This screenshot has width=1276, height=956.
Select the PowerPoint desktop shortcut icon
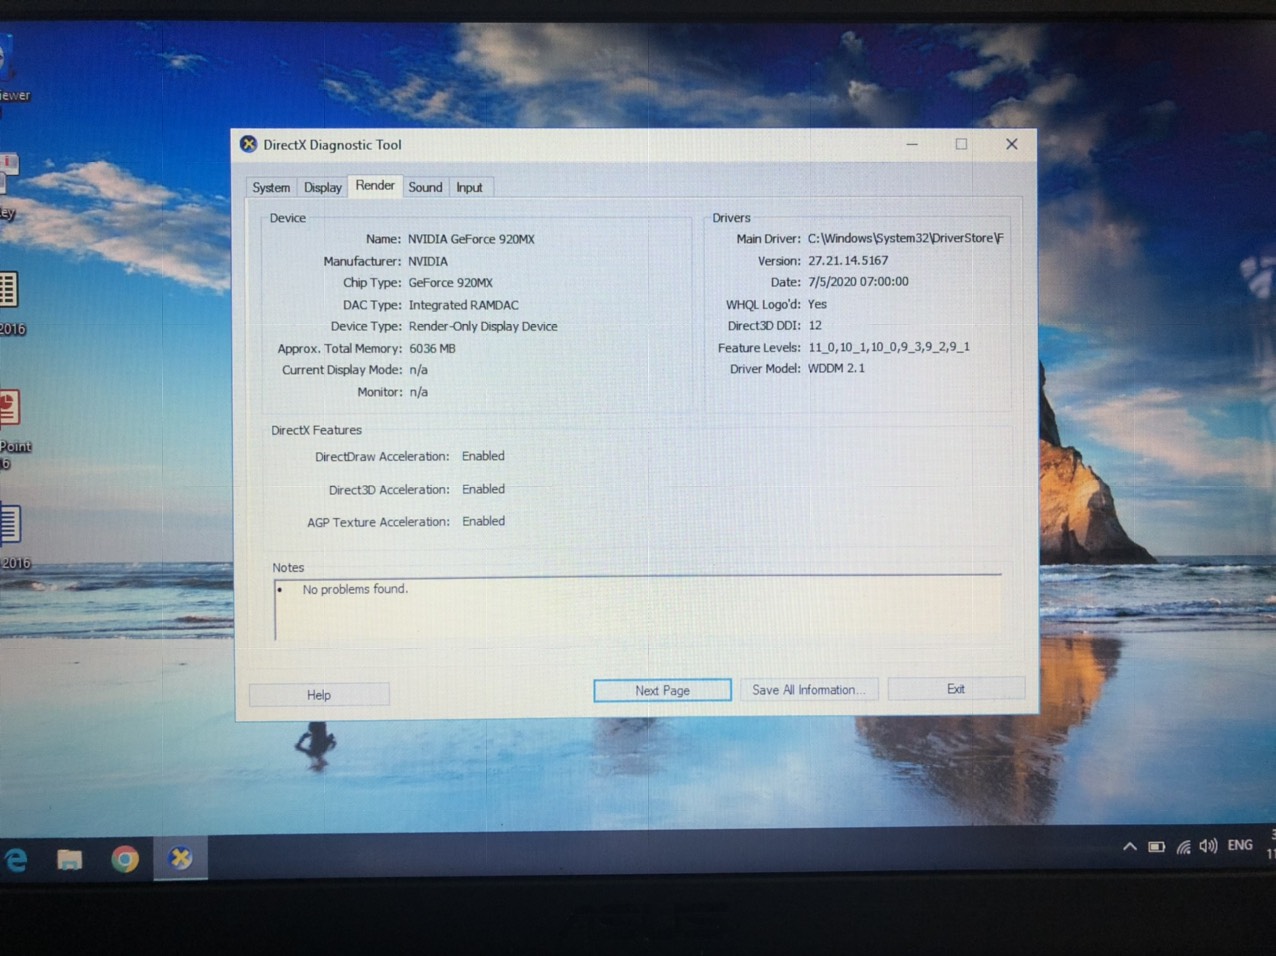tap(11, 408)
